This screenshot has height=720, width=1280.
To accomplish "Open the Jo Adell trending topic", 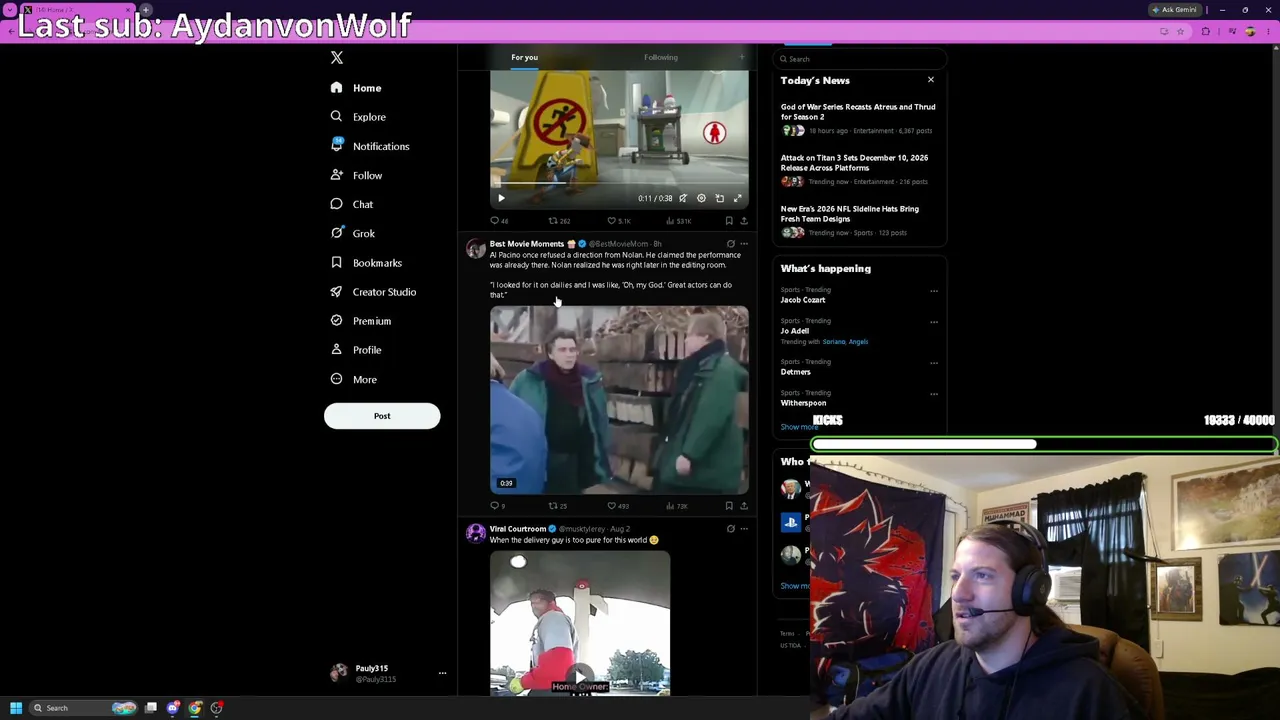I will coord(795,331).
